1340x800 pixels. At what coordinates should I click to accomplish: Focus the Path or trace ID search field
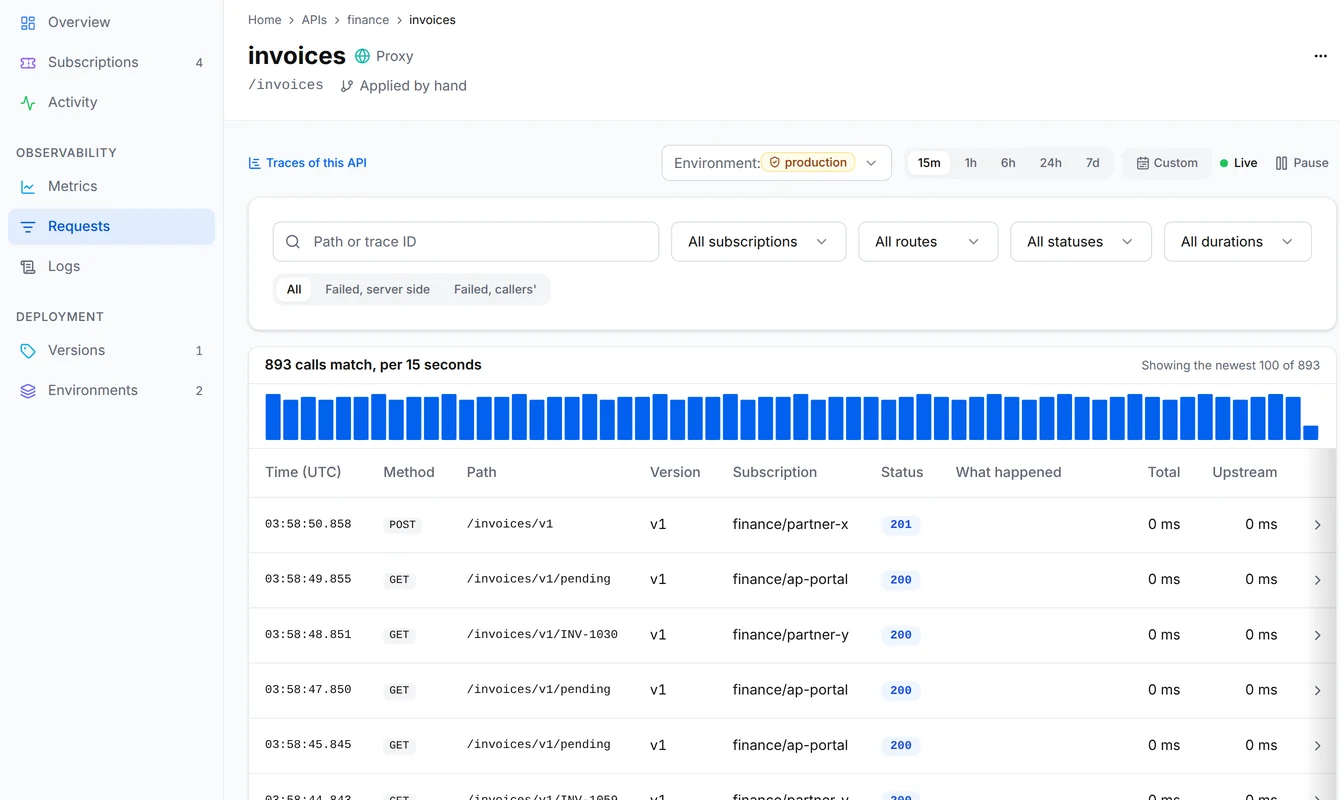pos(466,242)
